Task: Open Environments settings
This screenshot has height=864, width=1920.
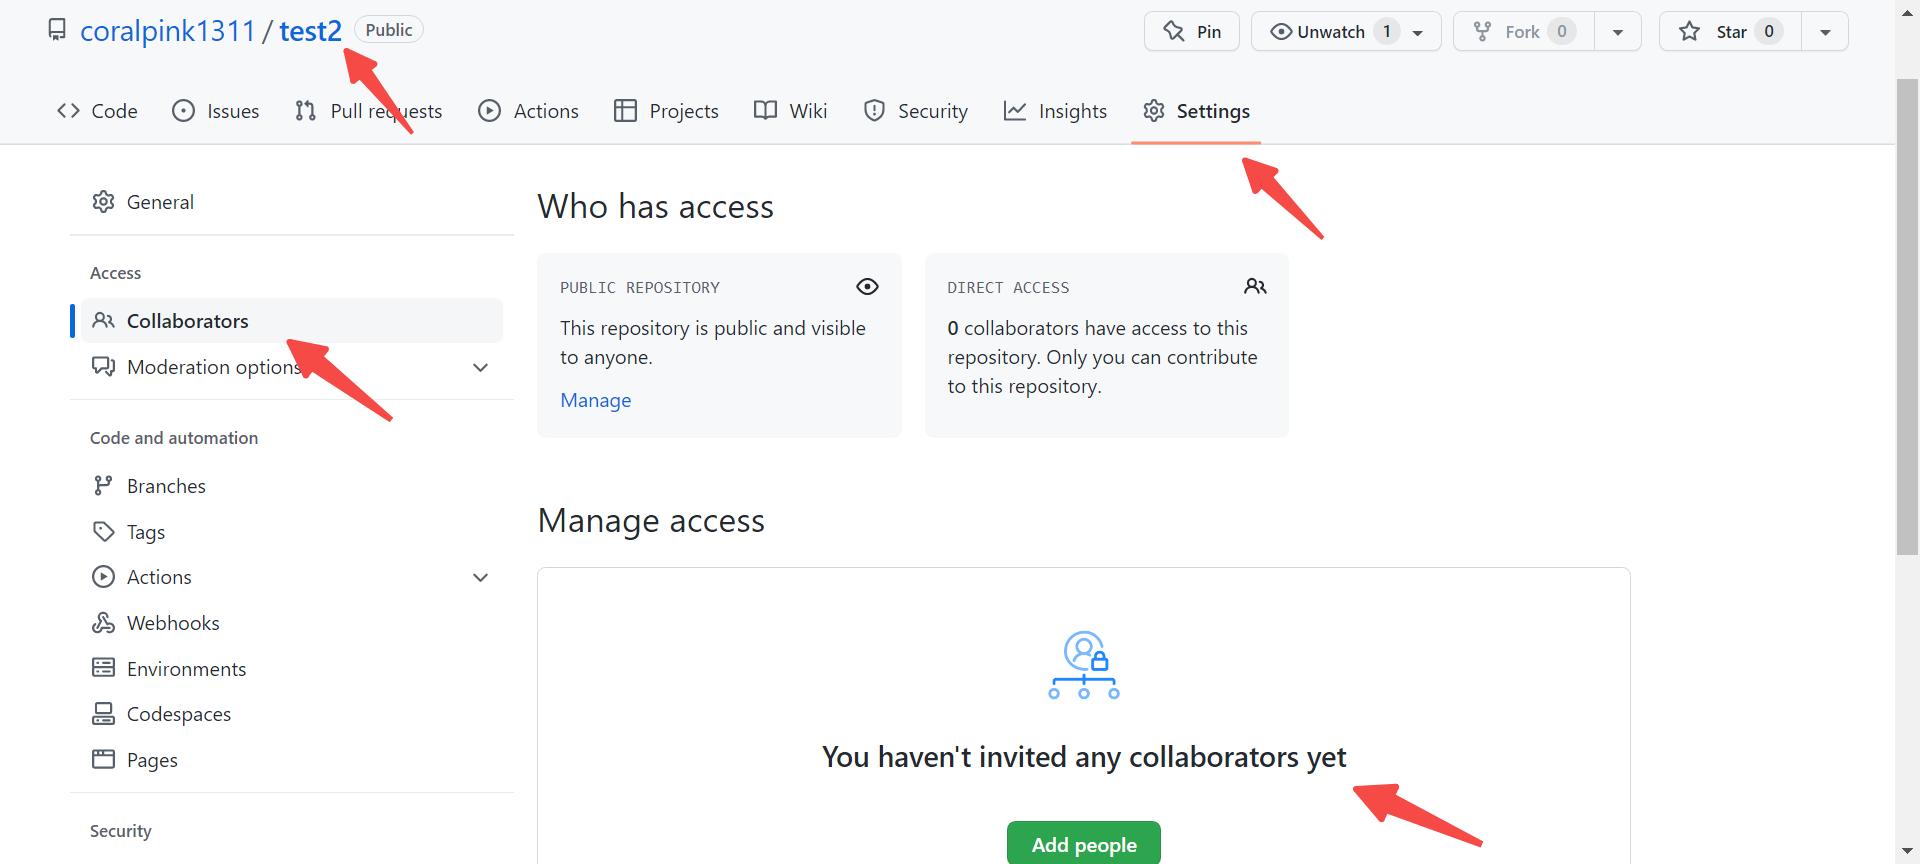Action: [292, 669]
